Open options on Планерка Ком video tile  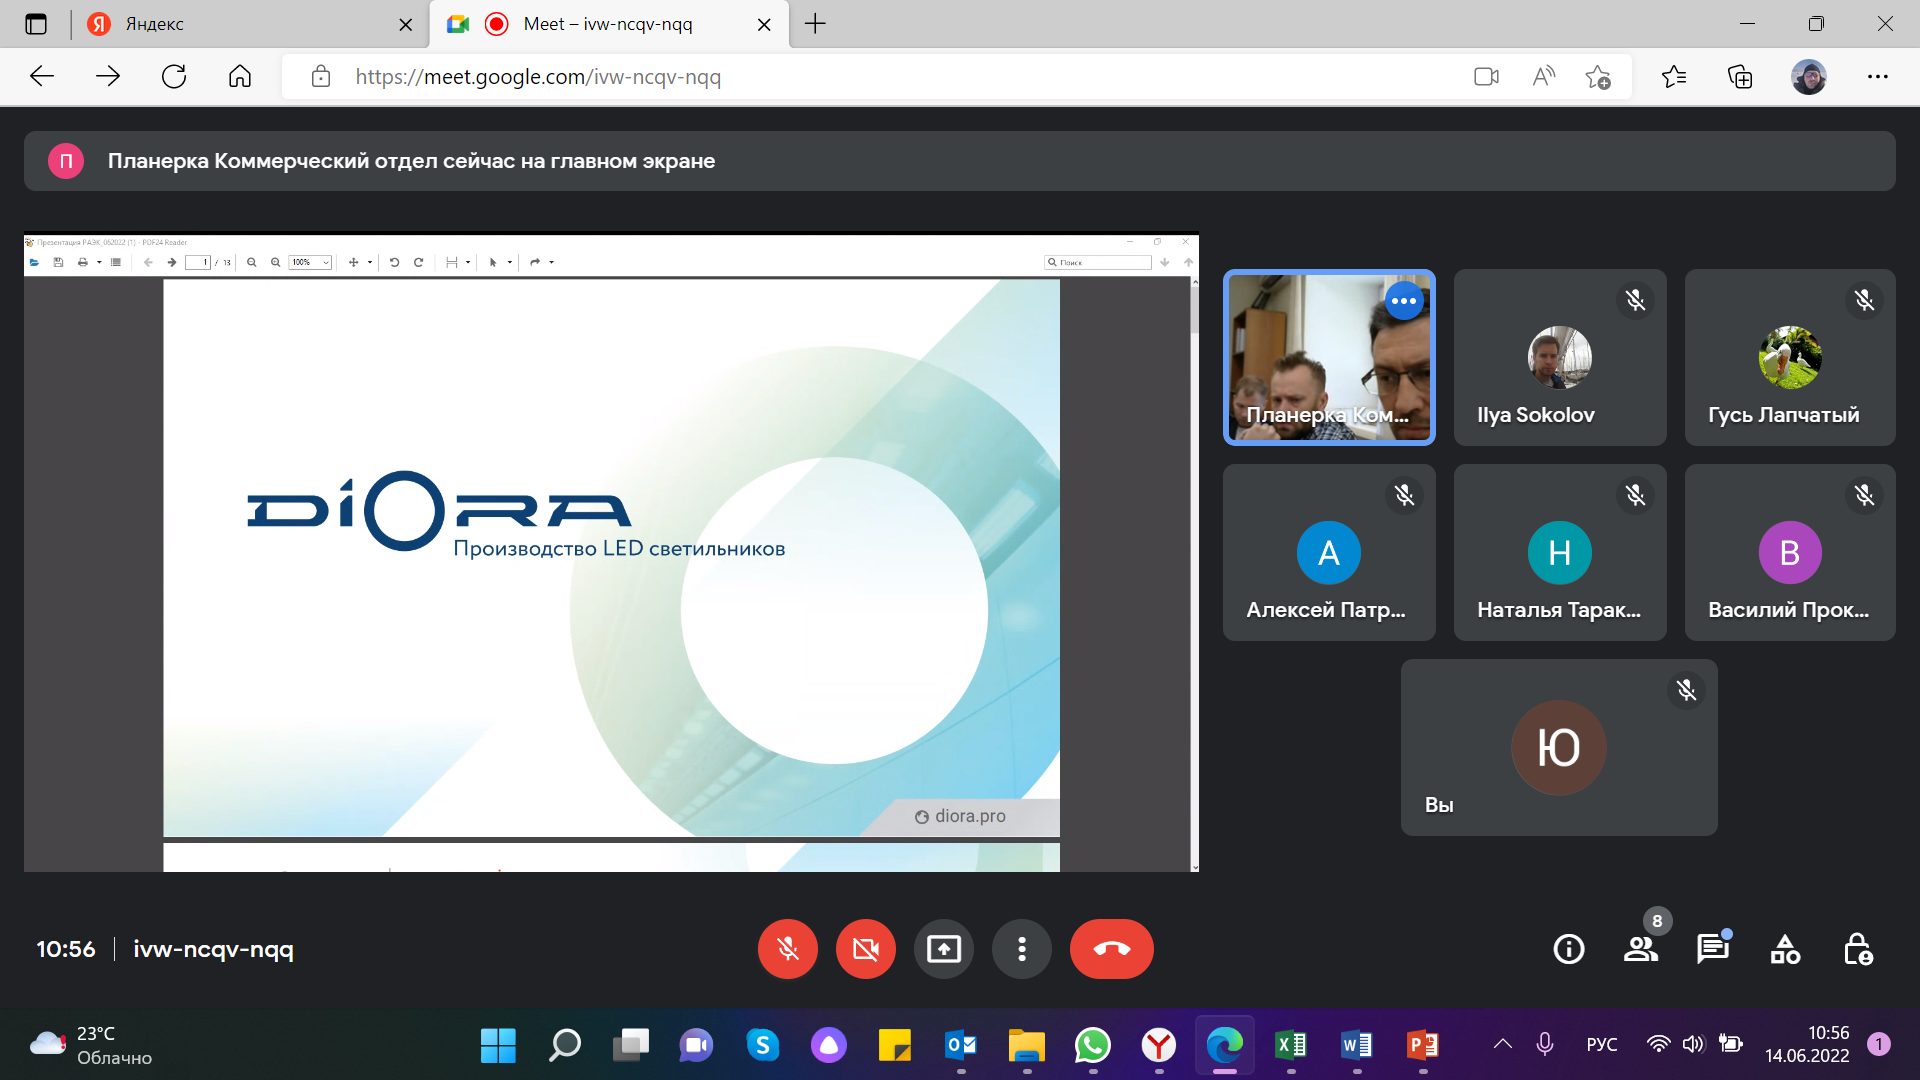(1404, 301)
